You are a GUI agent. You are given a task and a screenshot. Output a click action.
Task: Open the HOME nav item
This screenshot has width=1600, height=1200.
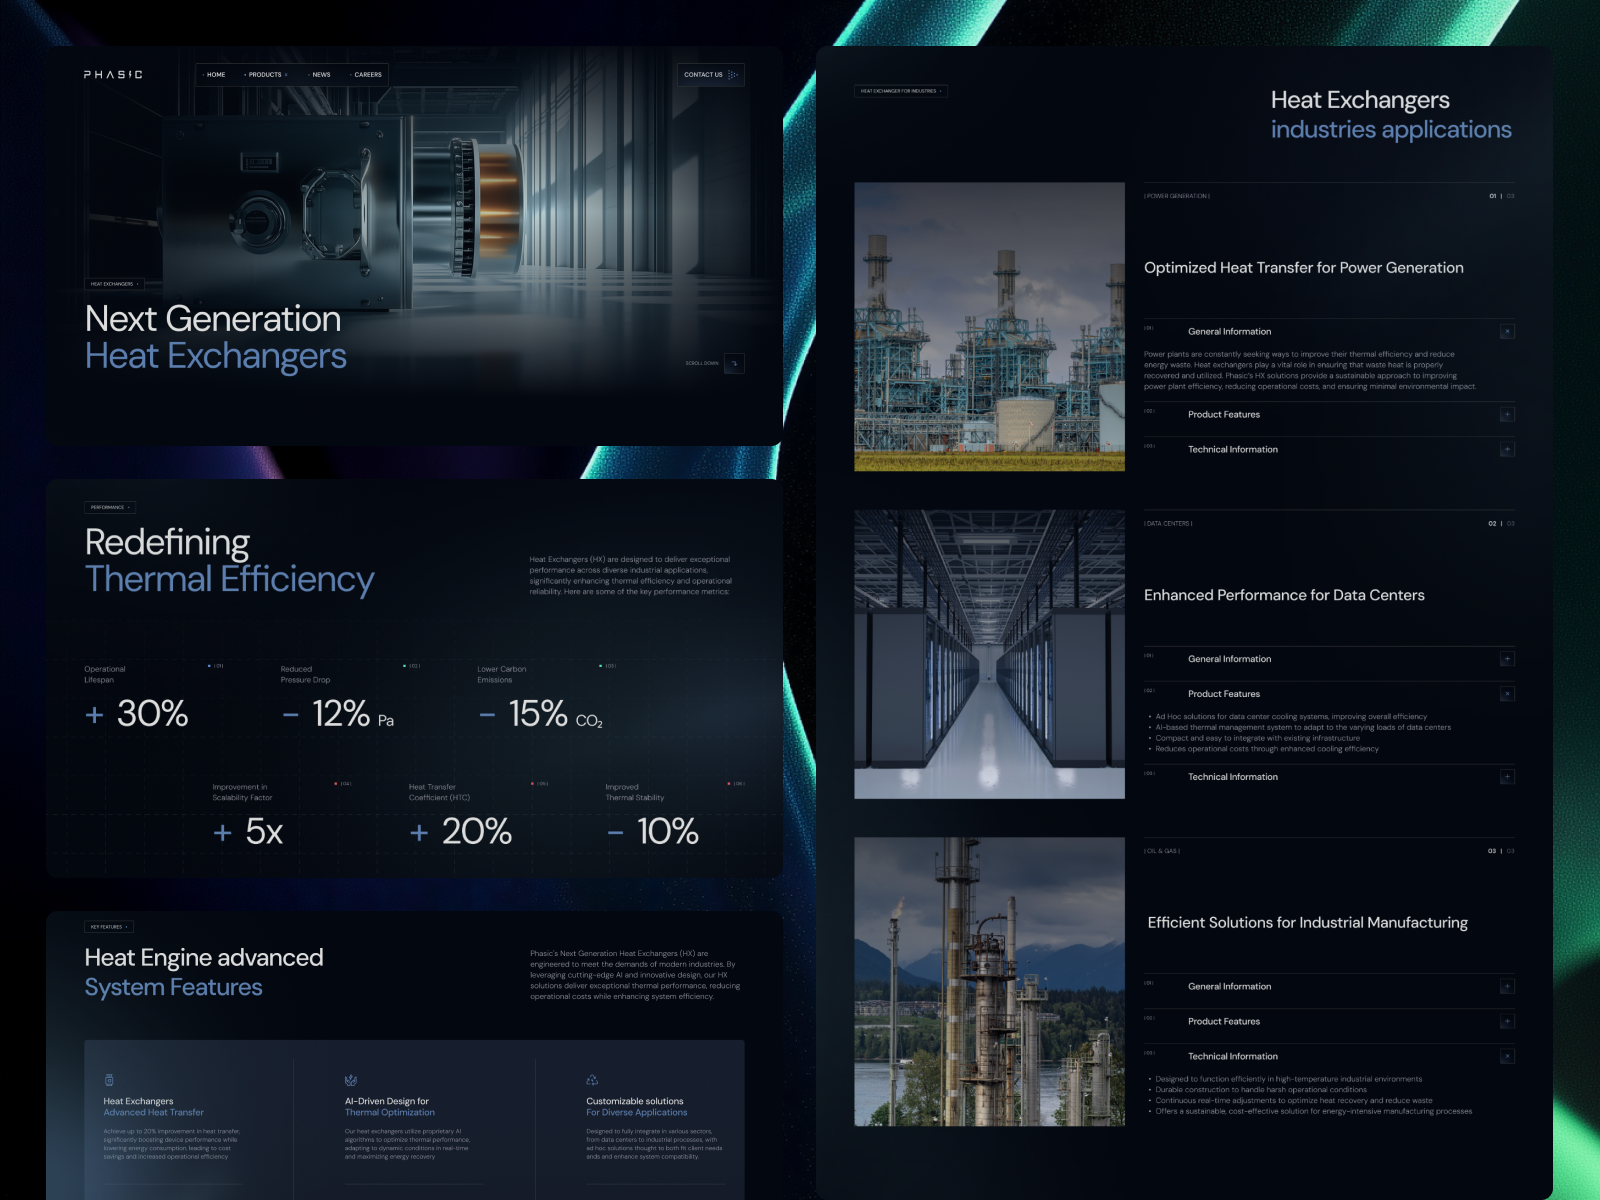[214, 75]
